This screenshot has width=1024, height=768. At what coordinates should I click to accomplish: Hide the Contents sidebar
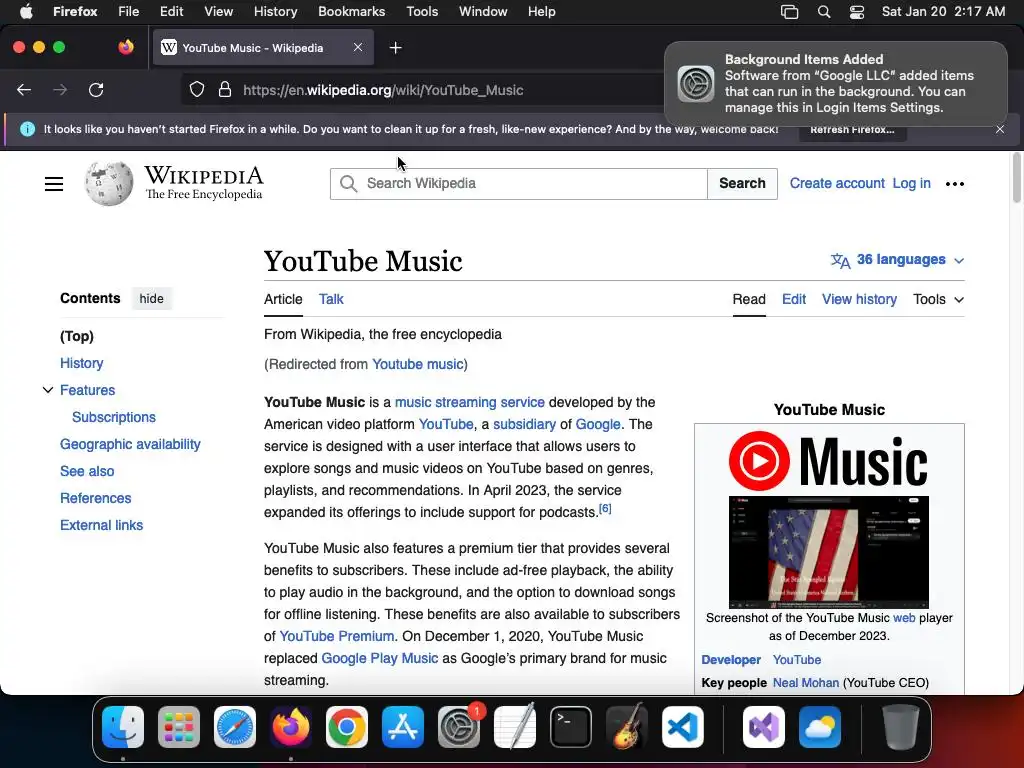[152, 298]
